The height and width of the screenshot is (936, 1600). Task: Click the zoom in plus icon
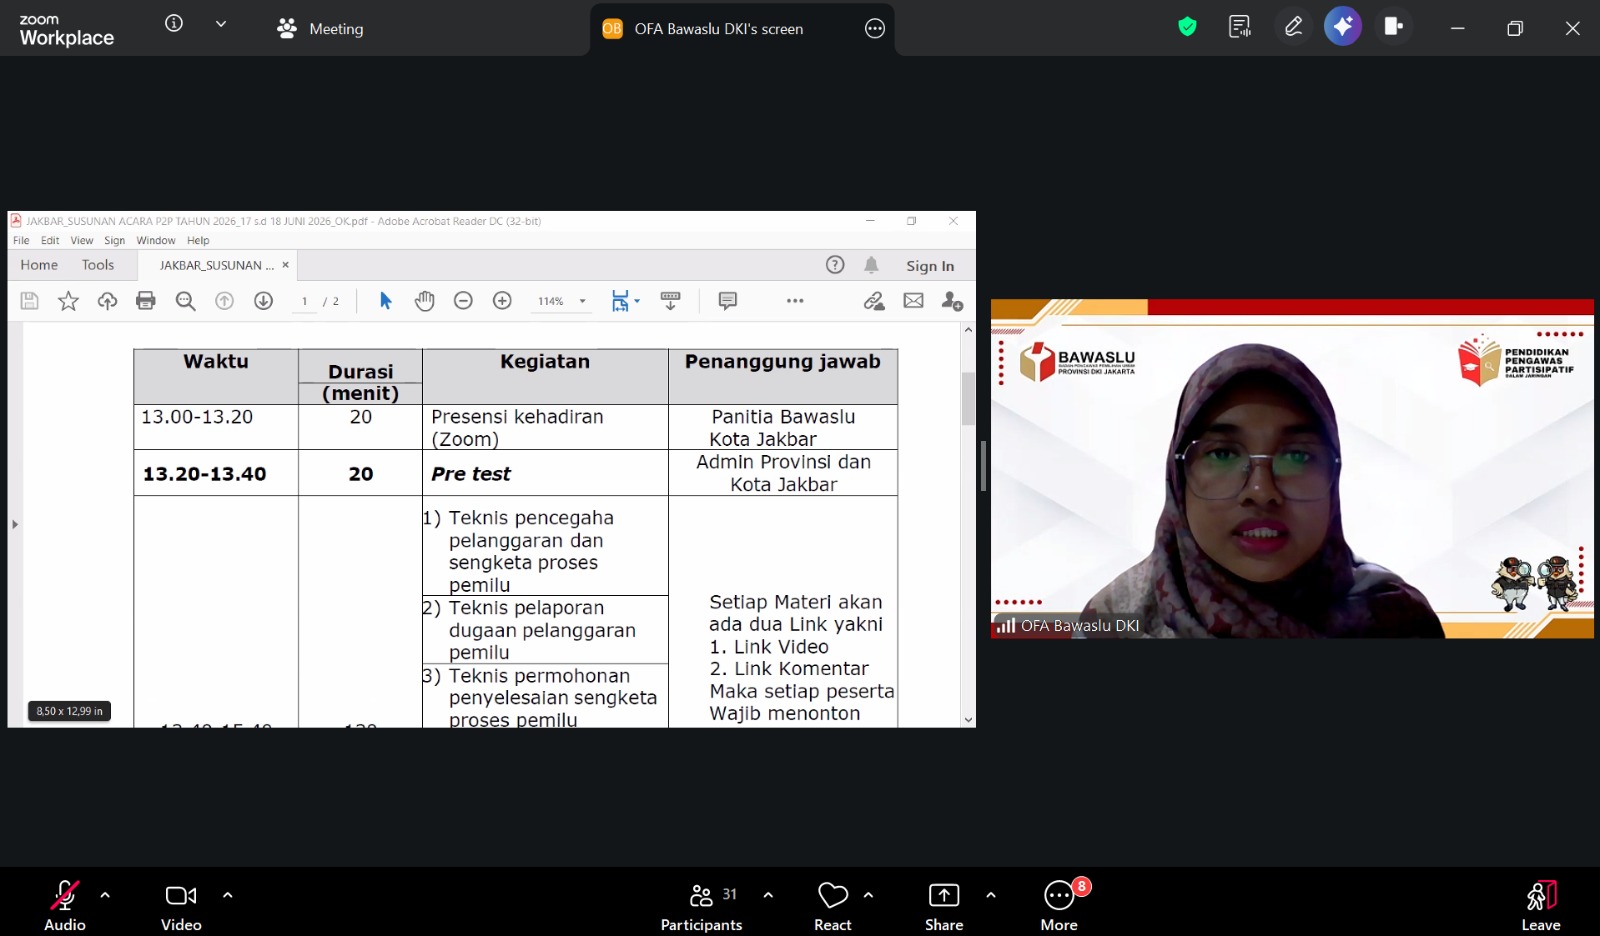point(502,301)
